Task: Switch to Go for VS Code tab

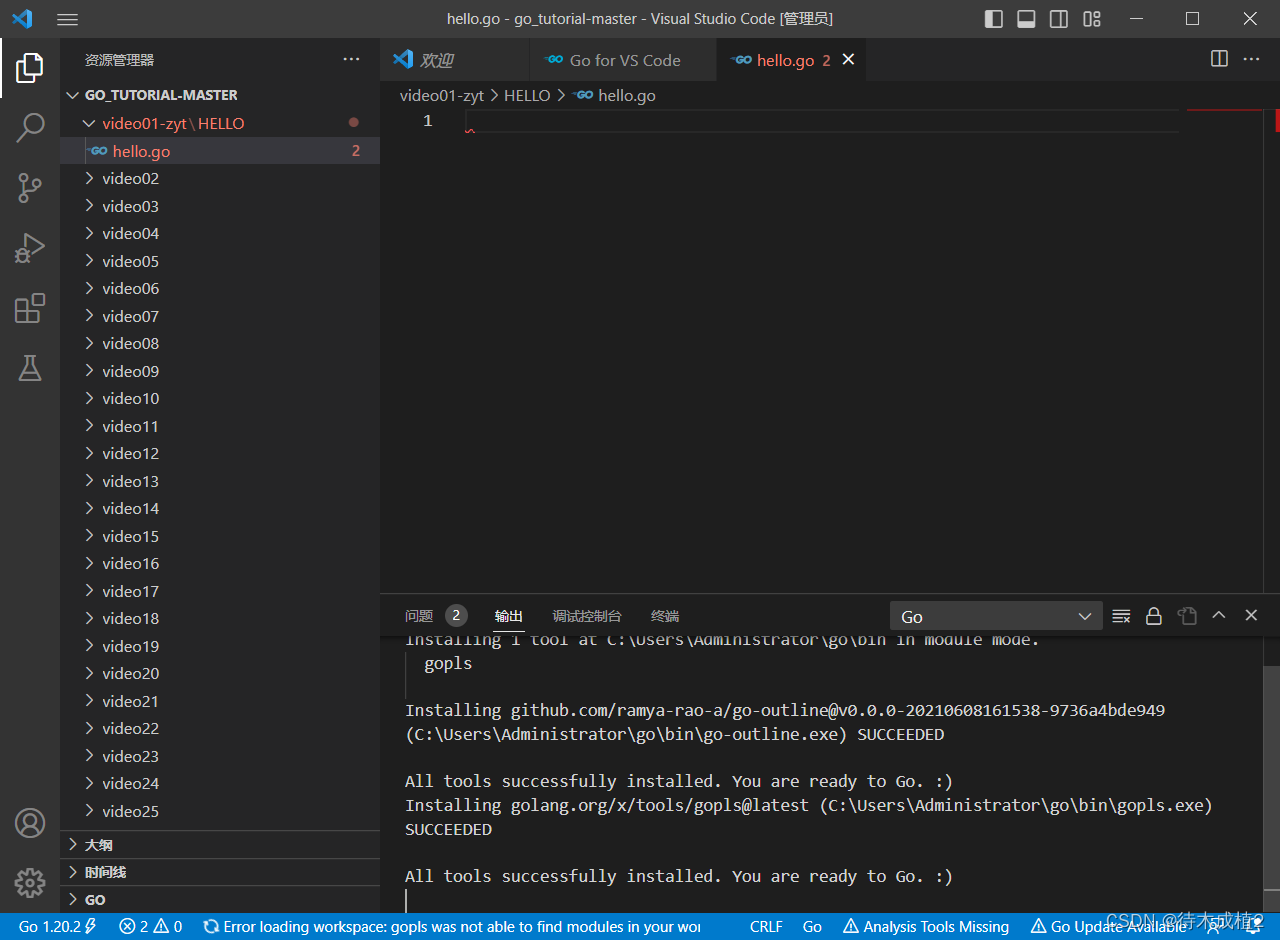Action: (624, 60)
